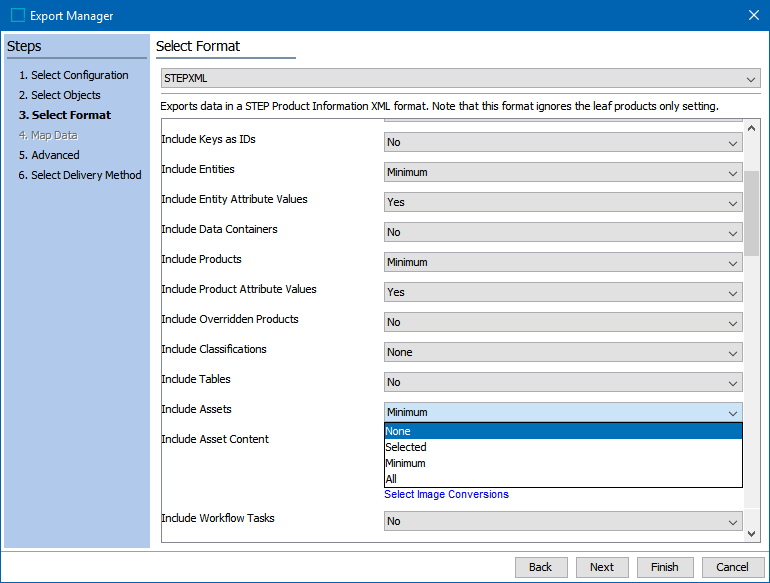The image size is (770, 583).
Task: Open the STEPXML format dropdown
Action: (460, 78)
